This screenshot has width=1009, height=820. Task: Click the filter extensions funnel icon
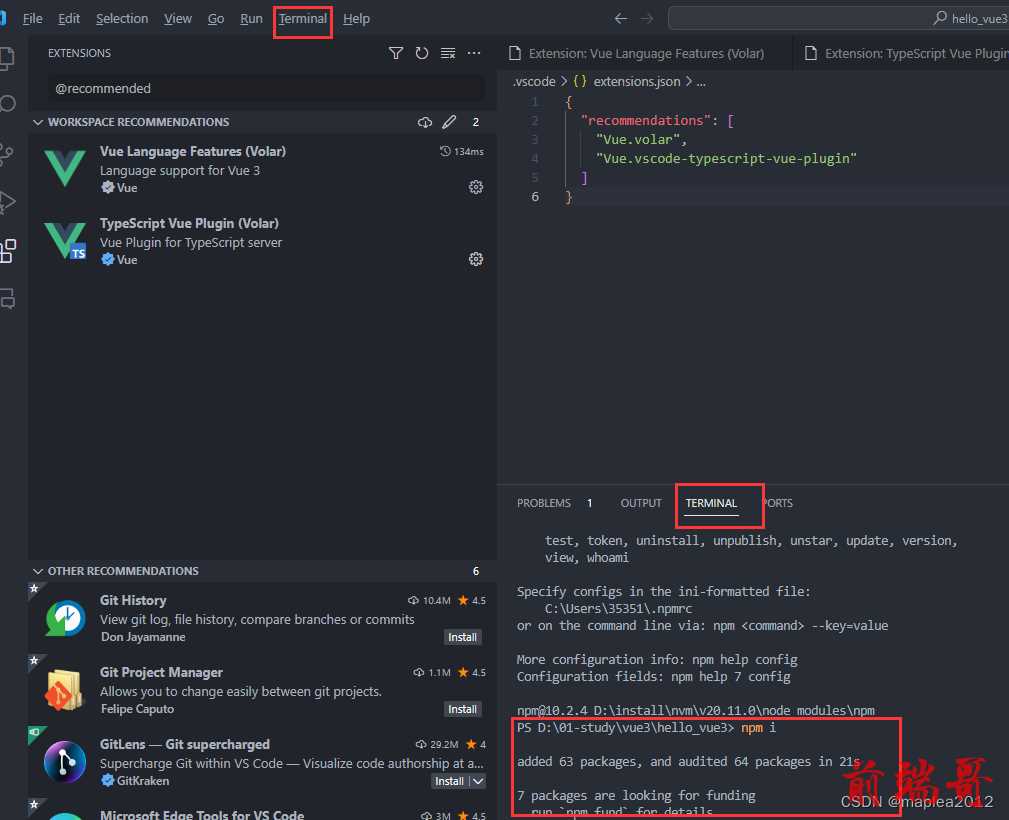[x=396, y=53]
